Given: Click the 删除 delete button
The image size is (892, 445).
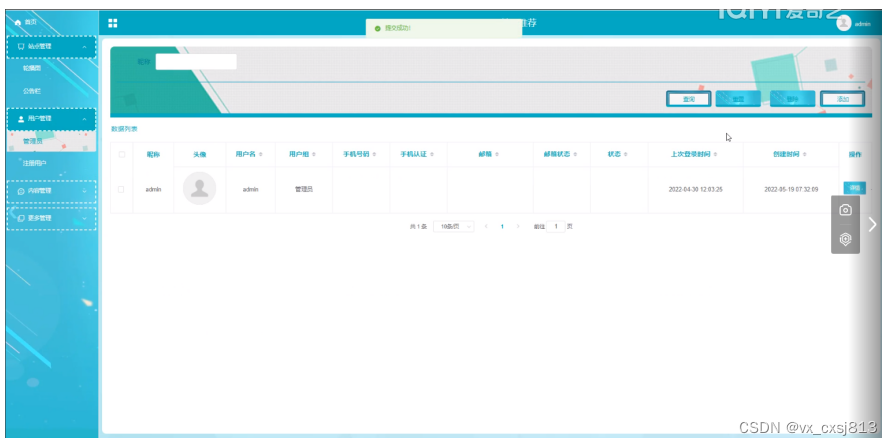Looking at the screenshot, I should pyautogui.click(x=792, y=99).
